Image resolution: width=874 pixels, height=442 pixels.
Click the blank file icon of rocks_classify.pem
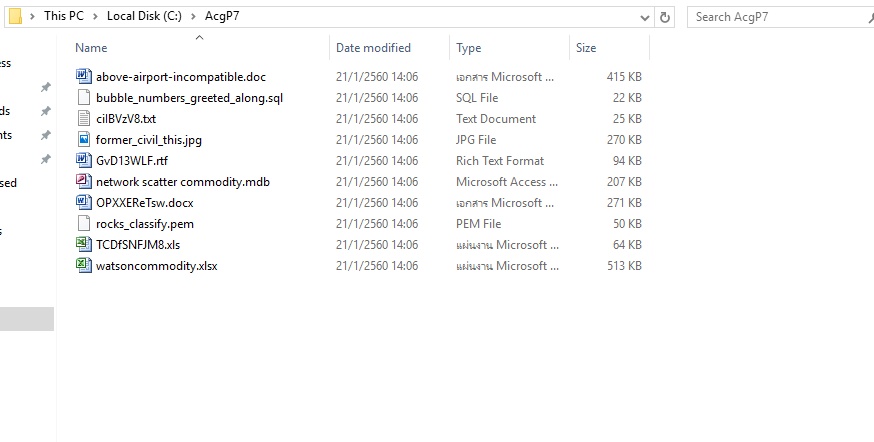point(84,223)
